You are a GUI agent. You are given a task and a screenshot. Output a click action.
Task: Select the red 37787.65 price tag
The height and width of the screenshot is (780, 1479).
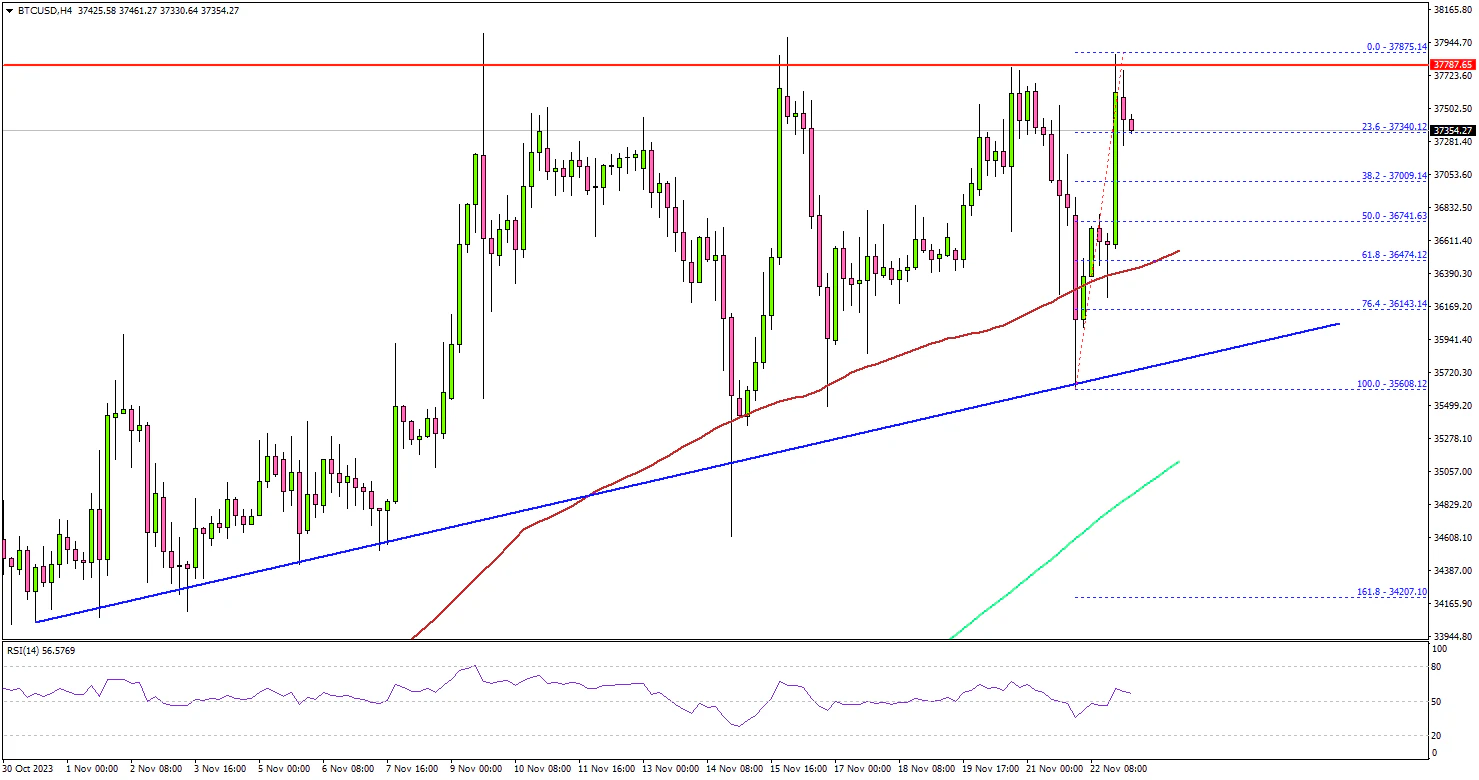(x=1451, y=66)
